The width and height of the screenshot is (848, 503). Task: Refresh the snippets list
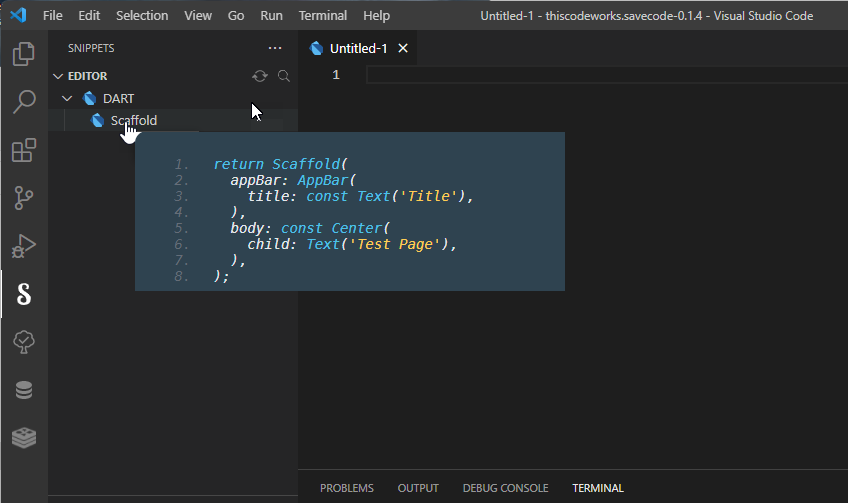[x=260, y=76]
